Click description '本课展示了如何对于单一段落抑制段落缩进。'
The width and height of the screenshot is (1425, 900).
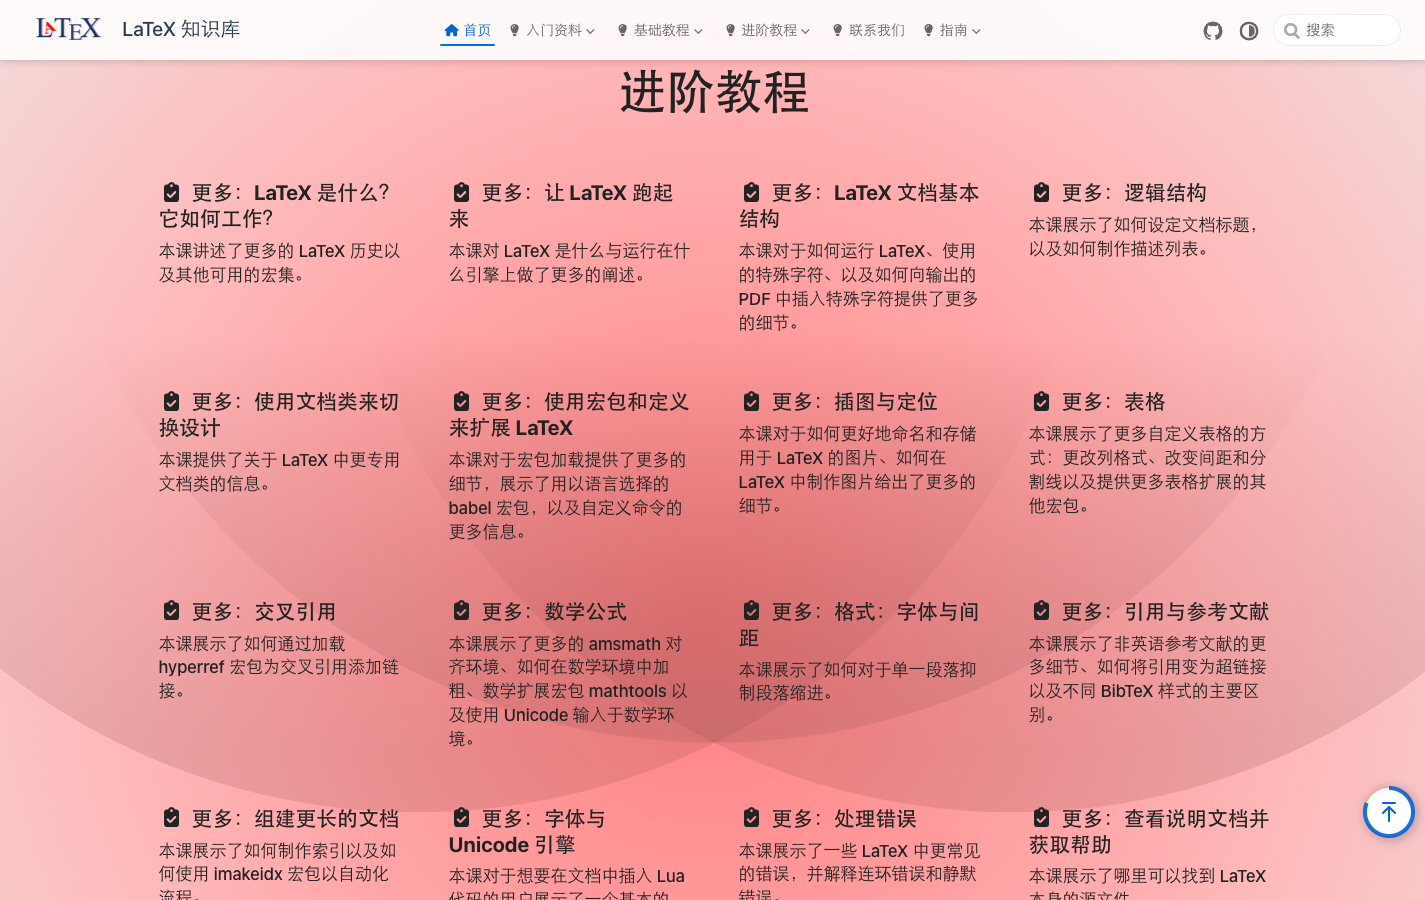pyautogui.click(x=858, y=681)
